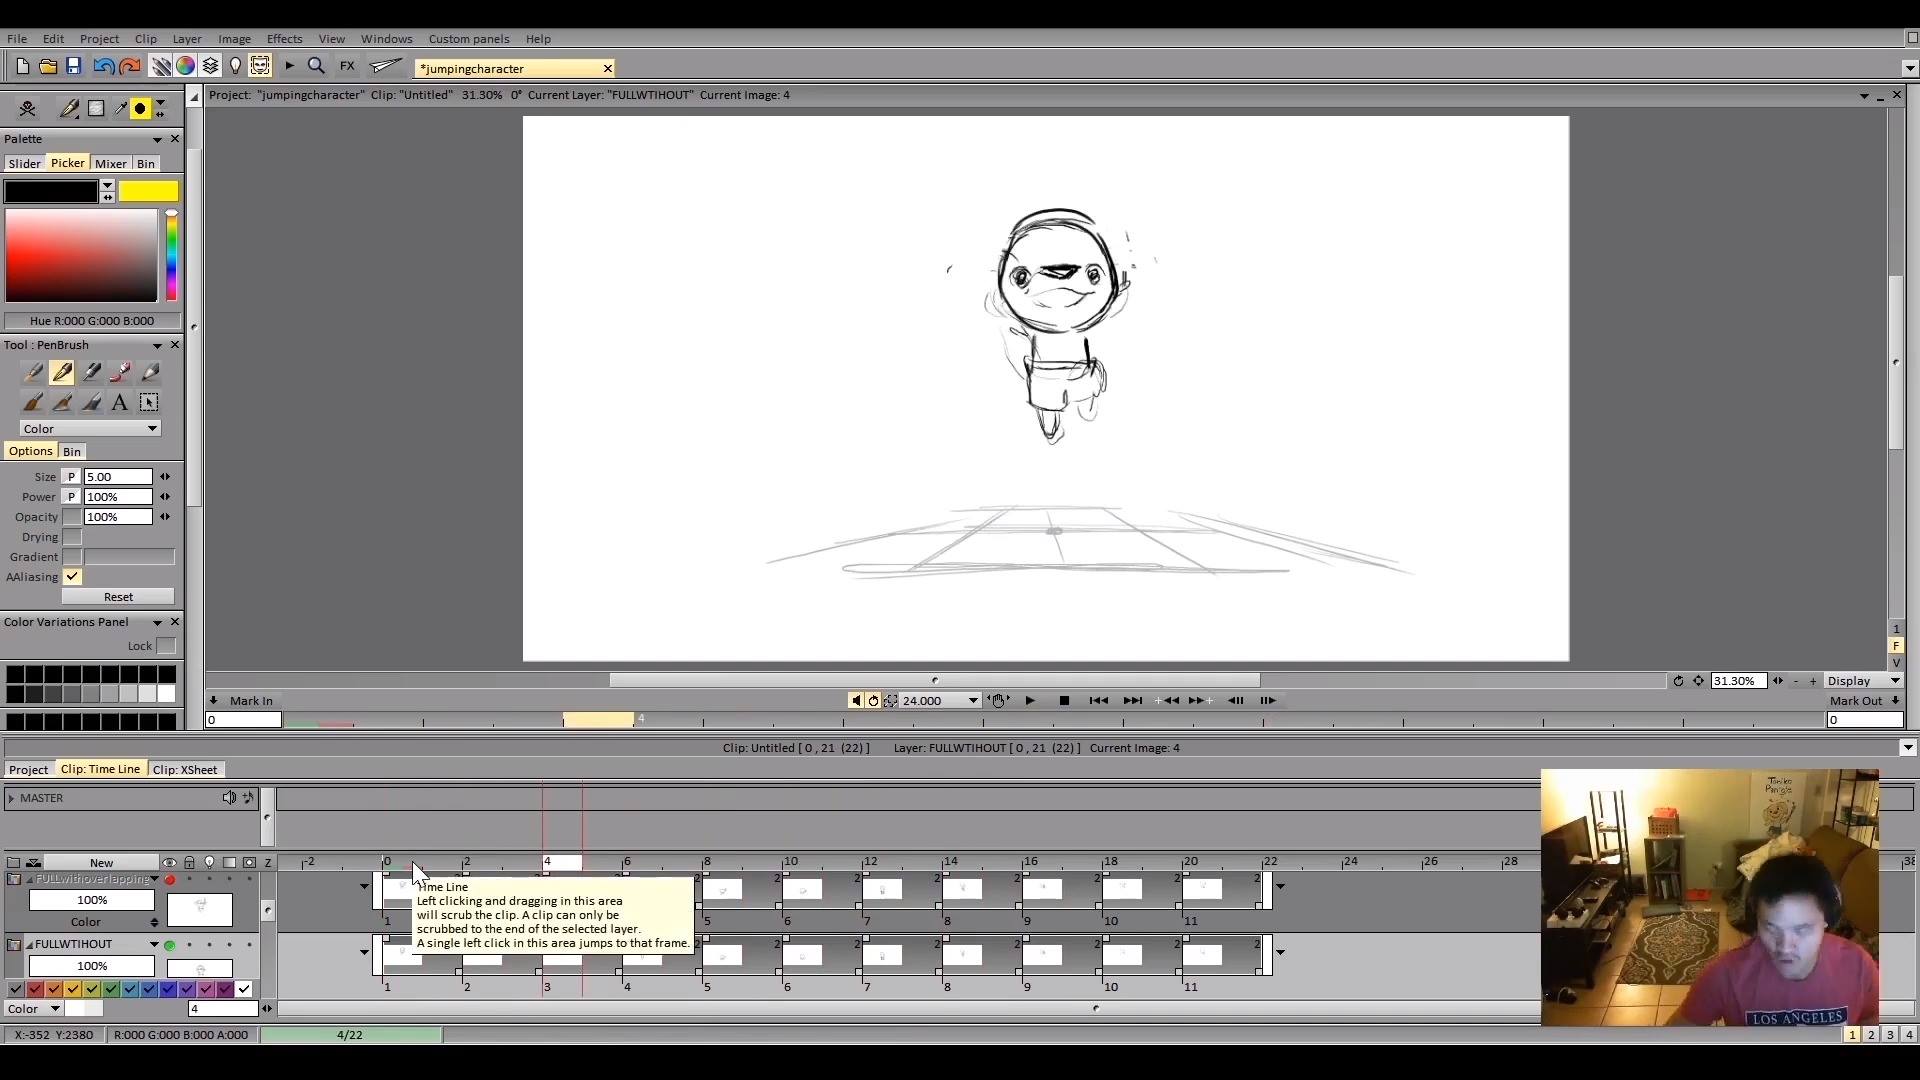This screenshot has width=1920, height=1080.
Task: Open the Custom panels menu
Action: pos(469,39)
